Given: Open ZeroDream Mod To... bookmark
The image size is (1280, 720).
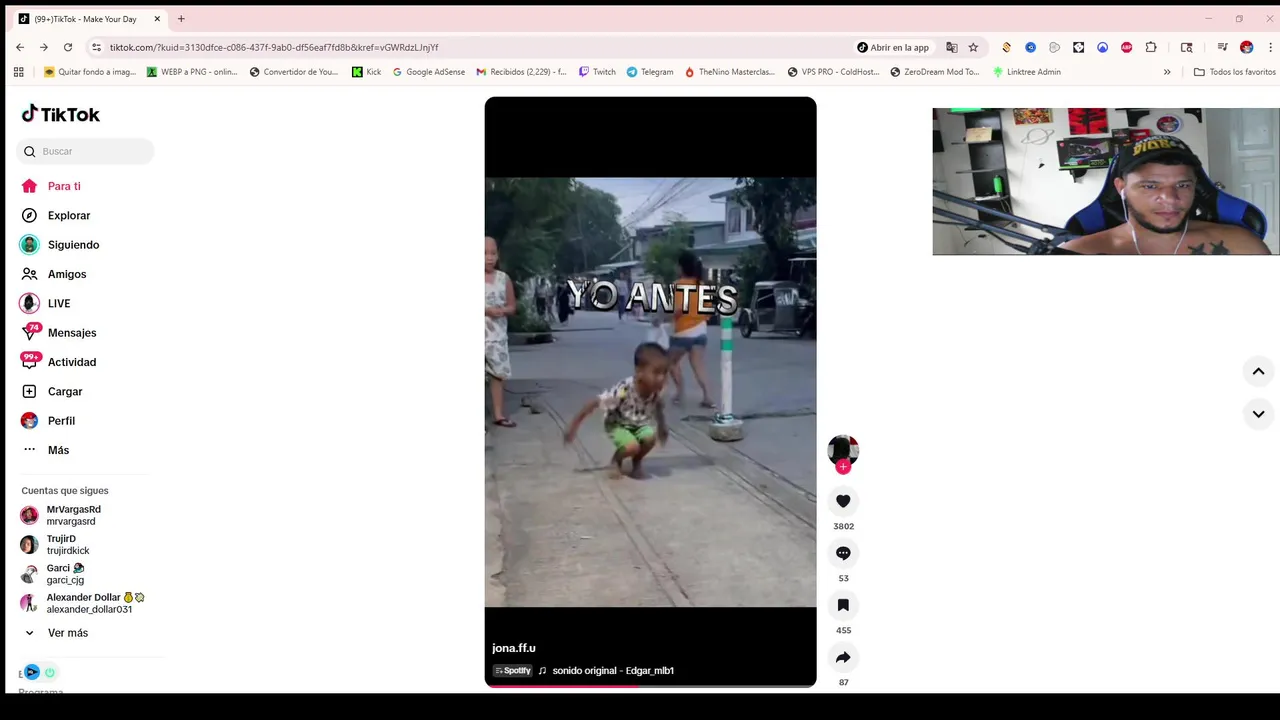Looking at the screenshot, I should (935, 72).
